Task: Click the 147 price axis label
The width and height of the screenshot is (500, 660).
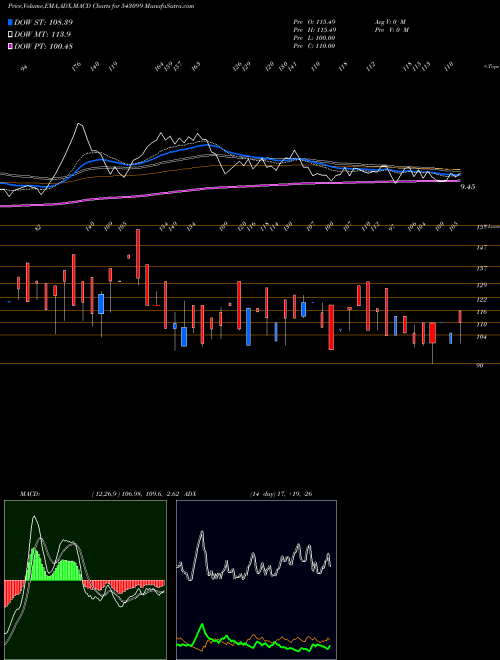Action: click(x=481, y=248)
